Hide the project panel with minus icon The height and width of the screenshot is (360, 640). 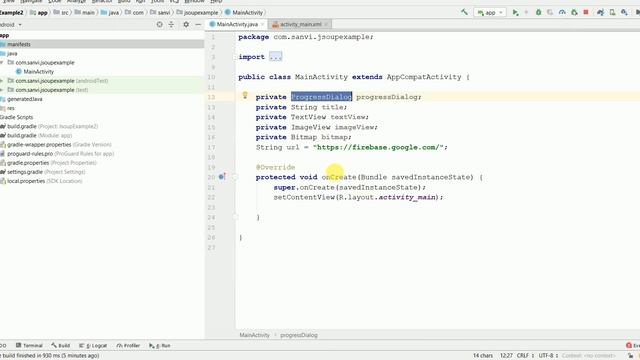[x=198, y=24]
